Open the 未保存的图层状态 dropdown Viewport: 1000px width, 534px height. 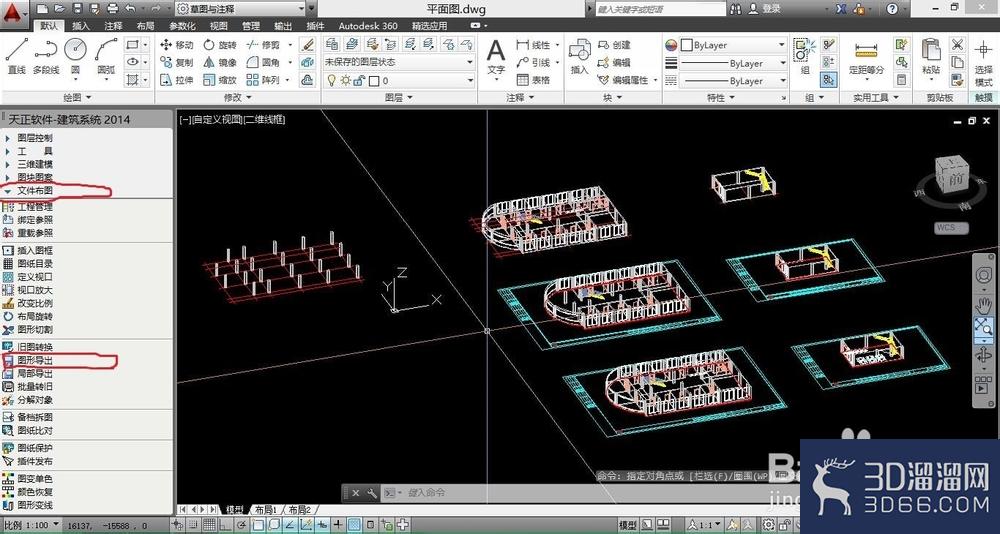(x=399, y=62)
